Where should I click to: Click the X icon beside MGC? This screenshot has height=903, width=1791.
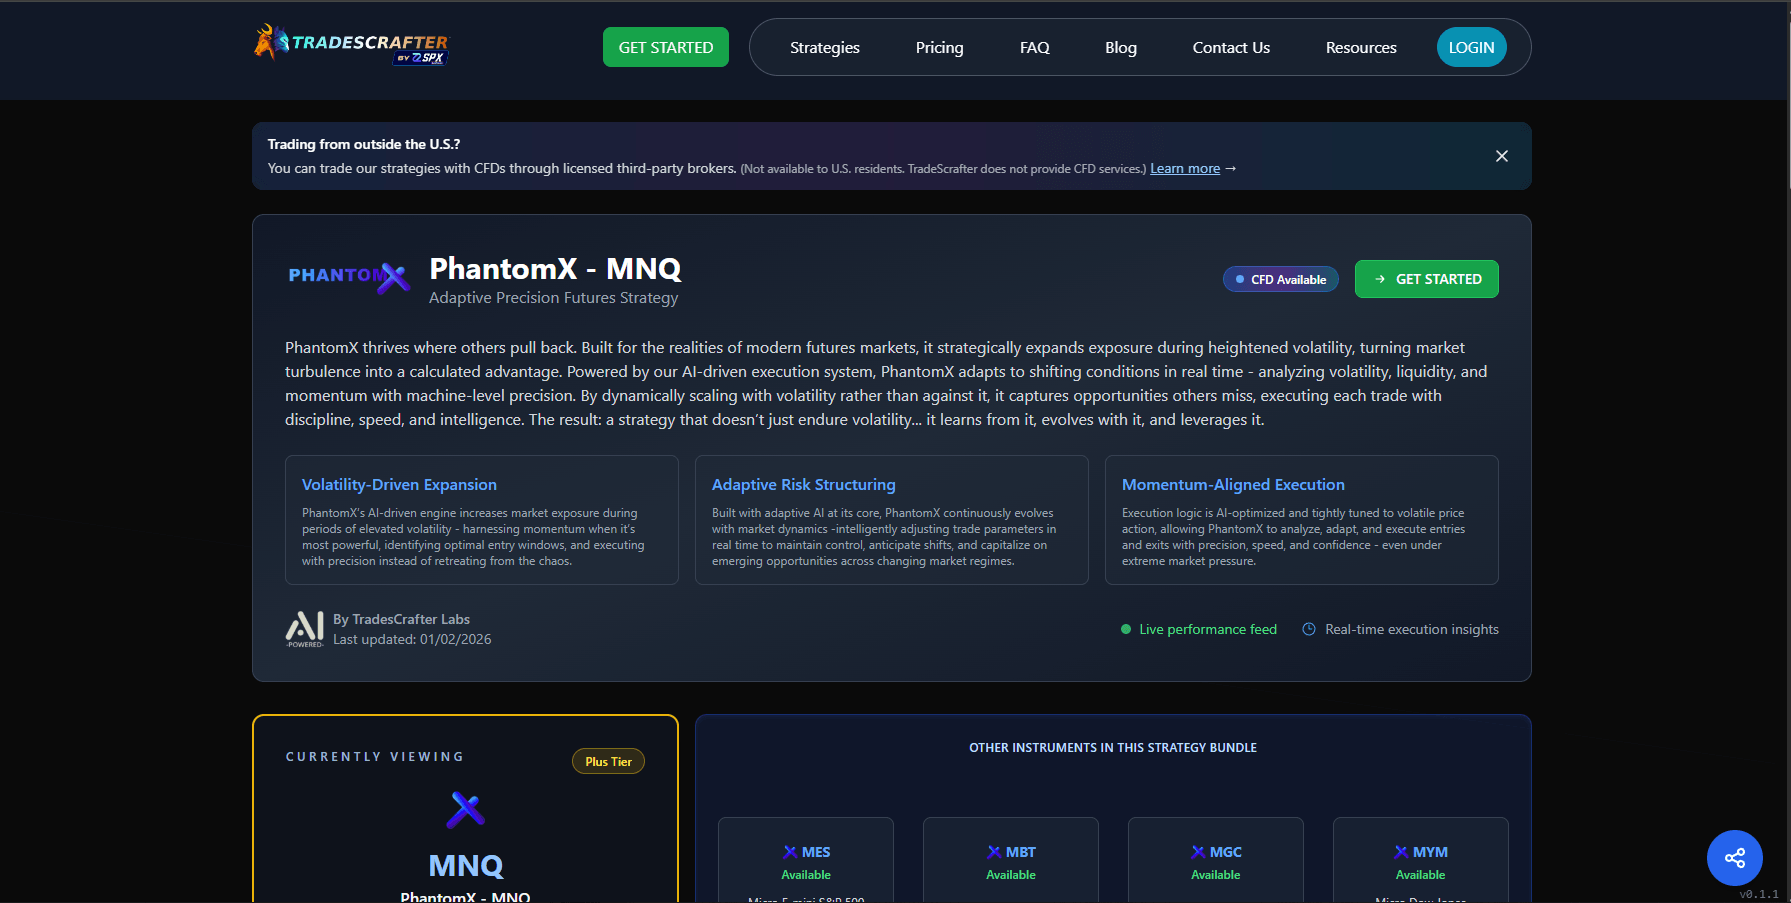tap(1198, 852)
